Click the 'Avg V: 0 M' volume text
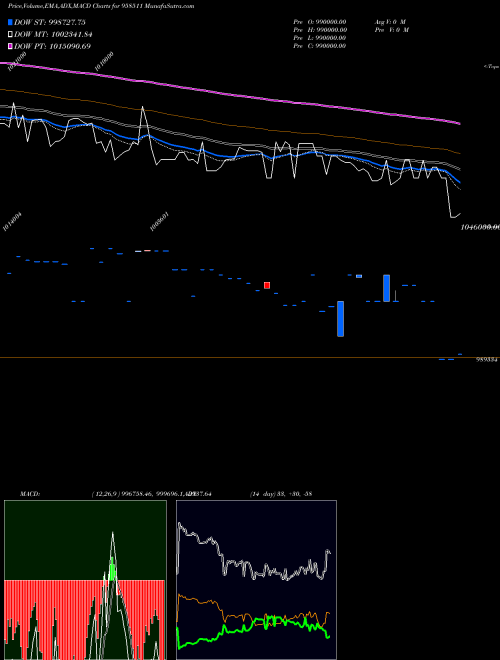This screenshot has height=660, width=500. 391,22
